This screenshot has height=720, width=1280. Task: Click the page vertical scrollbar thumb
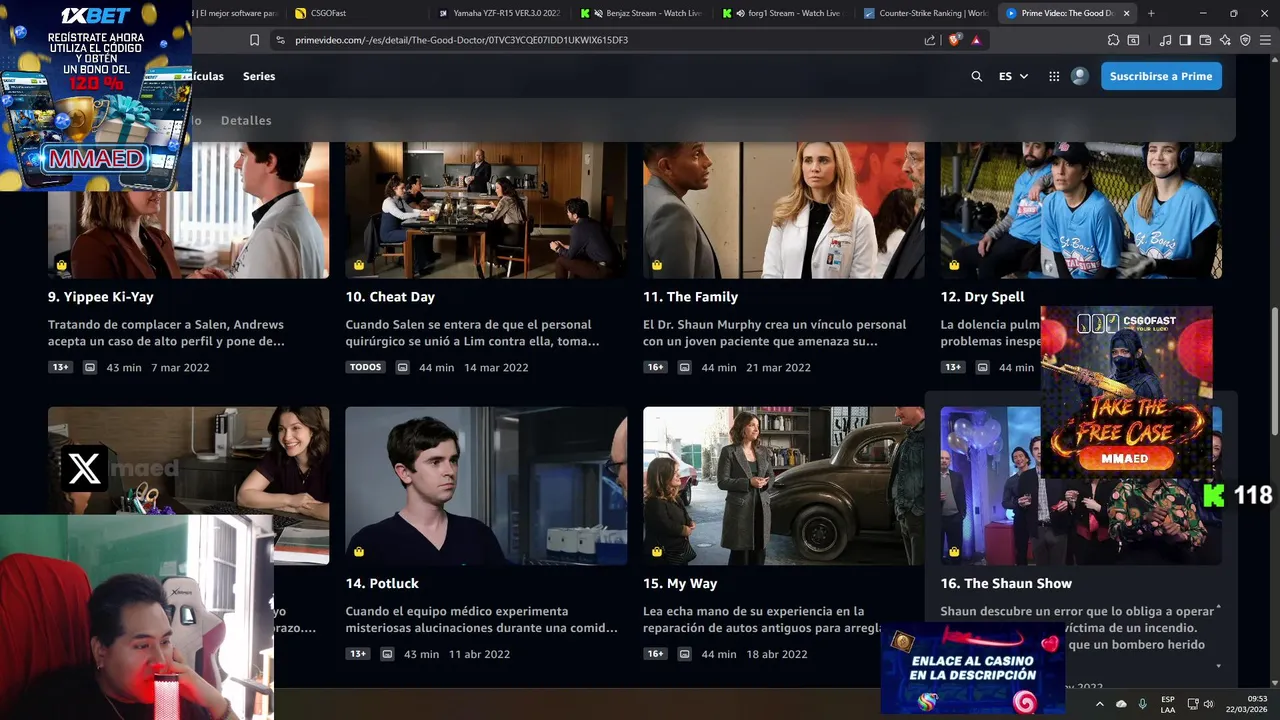pyautogui.click(x=1274, y=370)
